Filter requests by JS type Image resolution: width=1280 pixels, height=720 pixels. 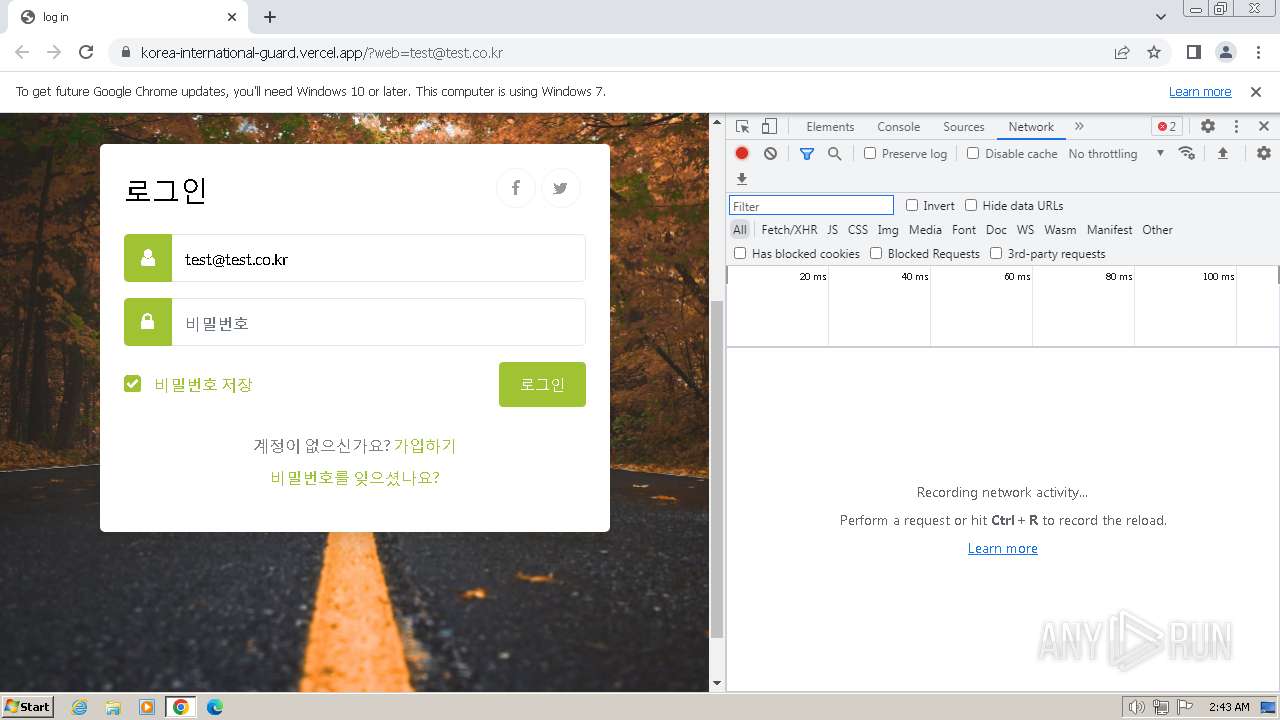pos(832,229)
